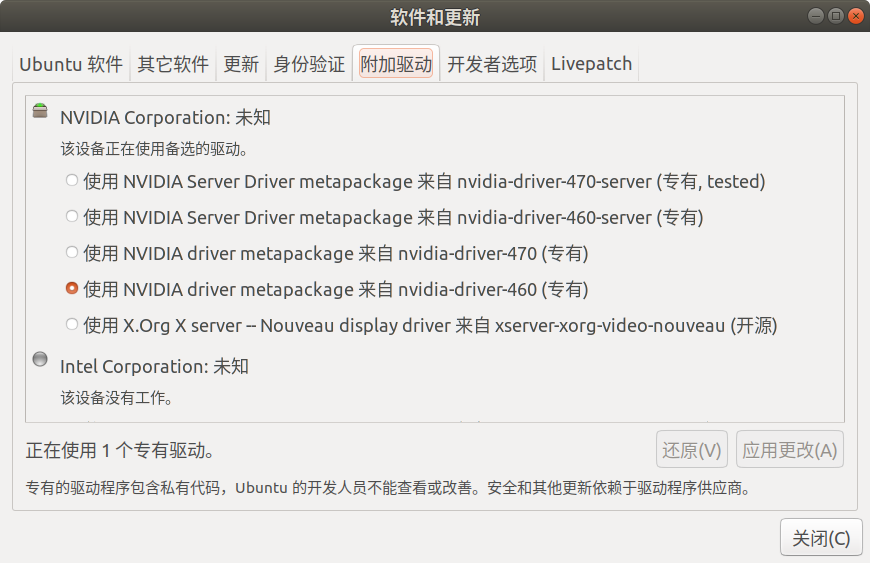
Task: Click the text '该设备没有工作。'
Action: coord(117,398)
